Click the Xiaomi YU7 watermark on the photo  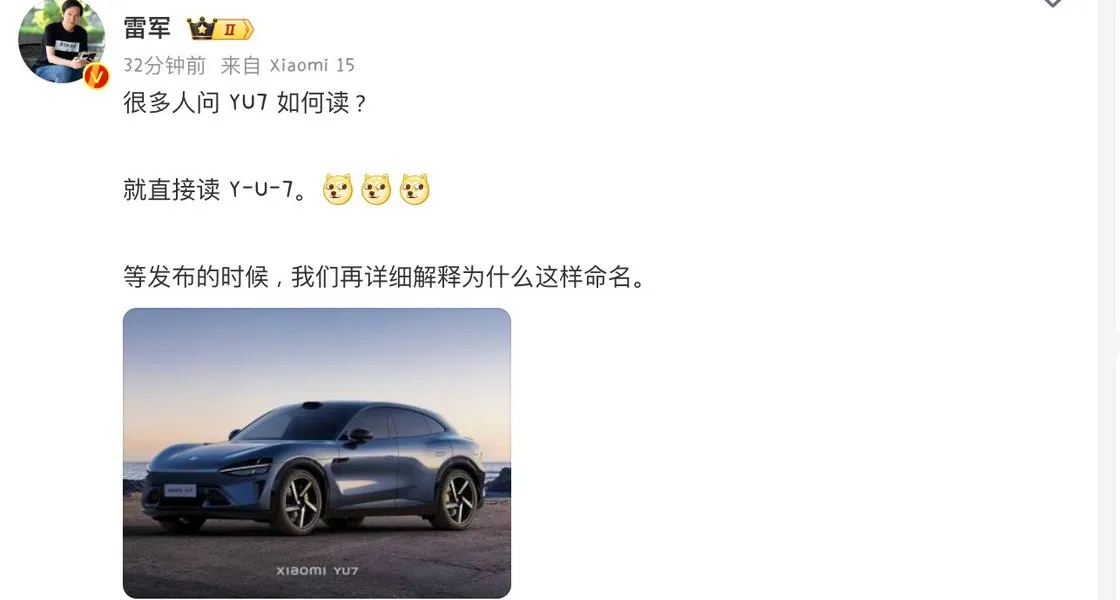317,571
